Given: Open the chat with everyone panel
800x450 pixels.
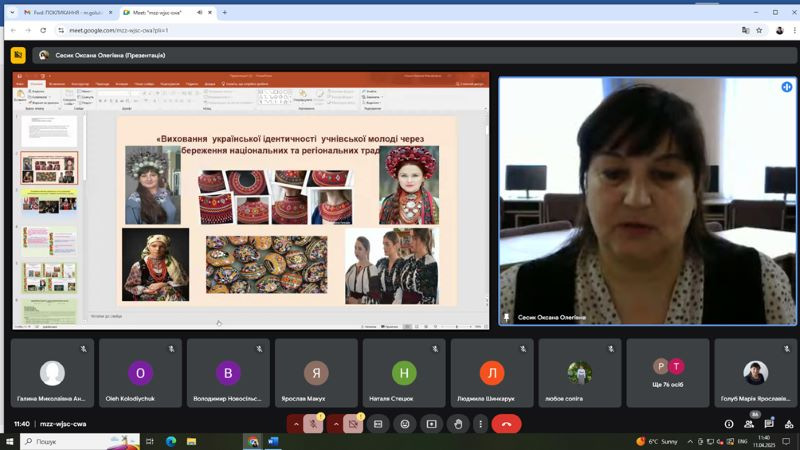Looking at the screenshot, I should [x=769, y=424].
